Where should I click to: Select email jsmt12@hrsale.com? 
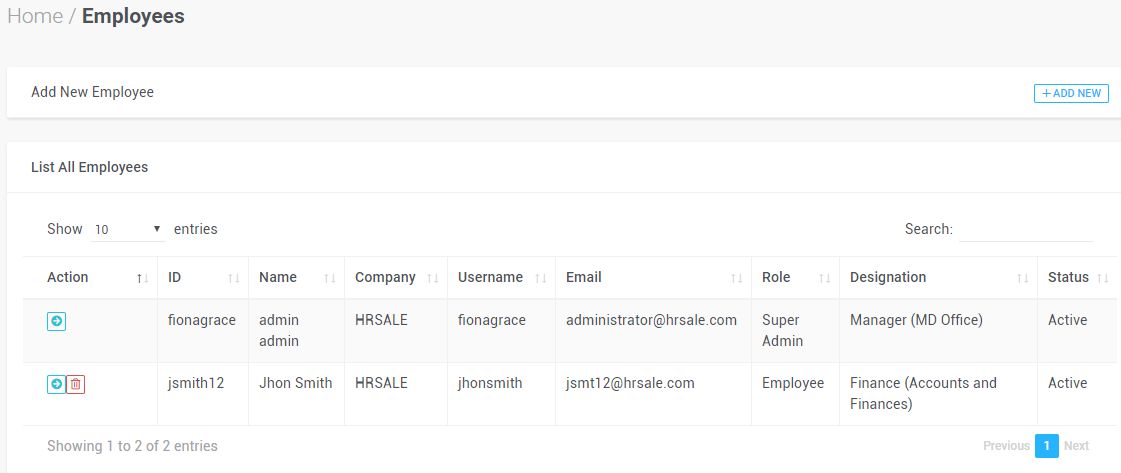(630, 383)
